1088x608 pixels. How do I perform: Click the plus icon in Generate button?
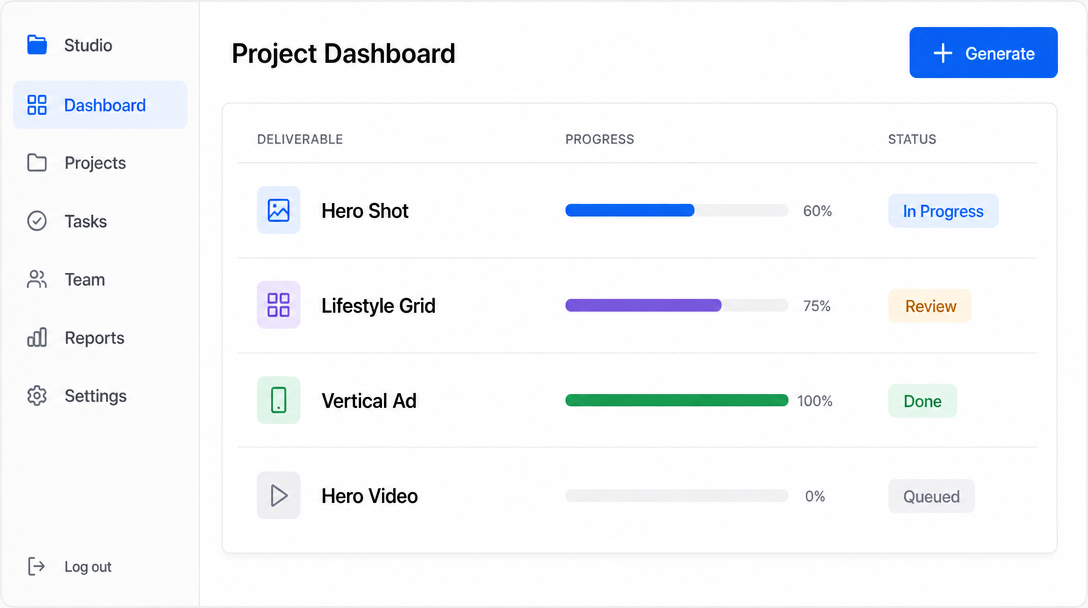pos(942,53)
